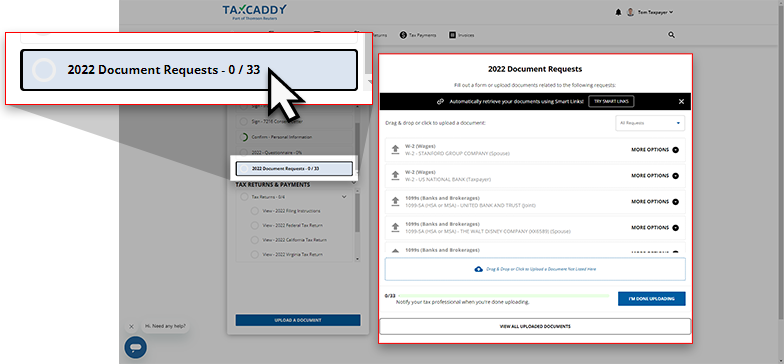Click the tax returns list scroll-down arrow
The image size is (784, 364).
(x=357, y=259)
